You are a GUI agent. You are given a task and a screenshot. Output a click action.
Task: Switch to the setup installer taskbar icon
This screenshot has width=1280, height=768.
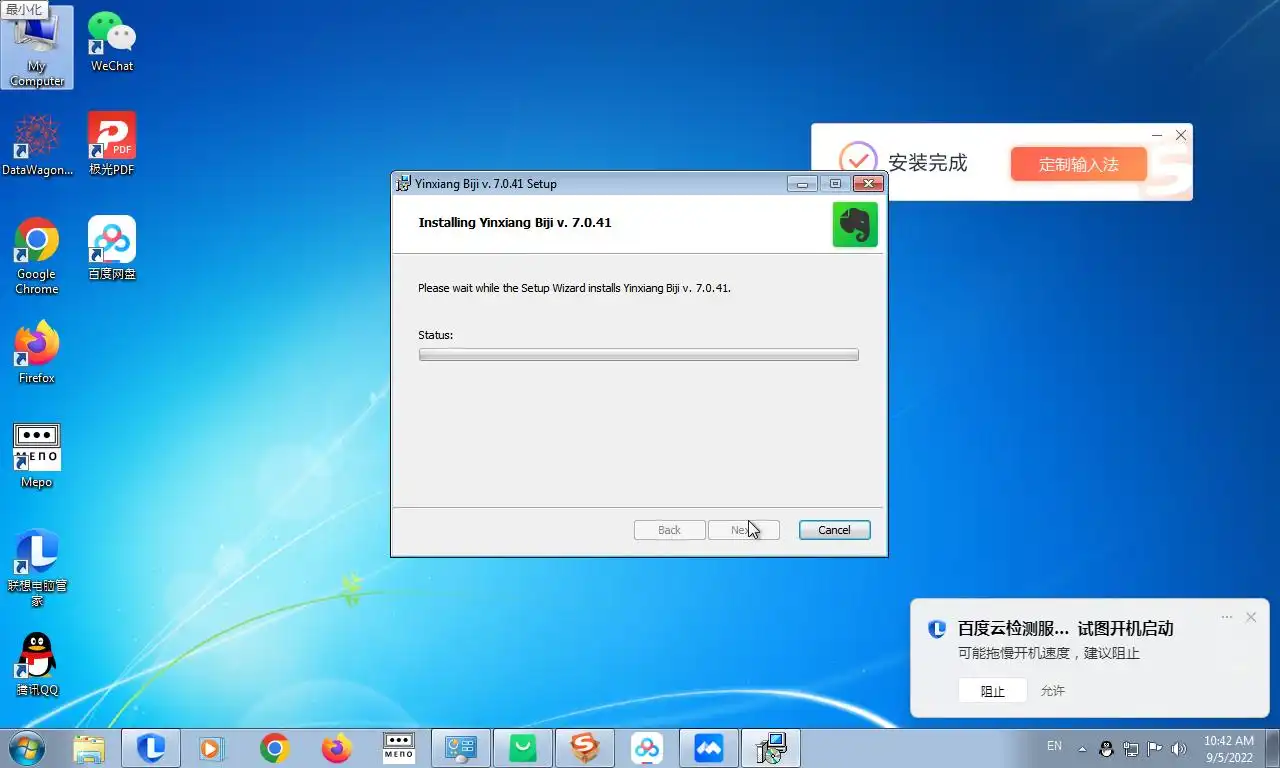coord(771,748)
